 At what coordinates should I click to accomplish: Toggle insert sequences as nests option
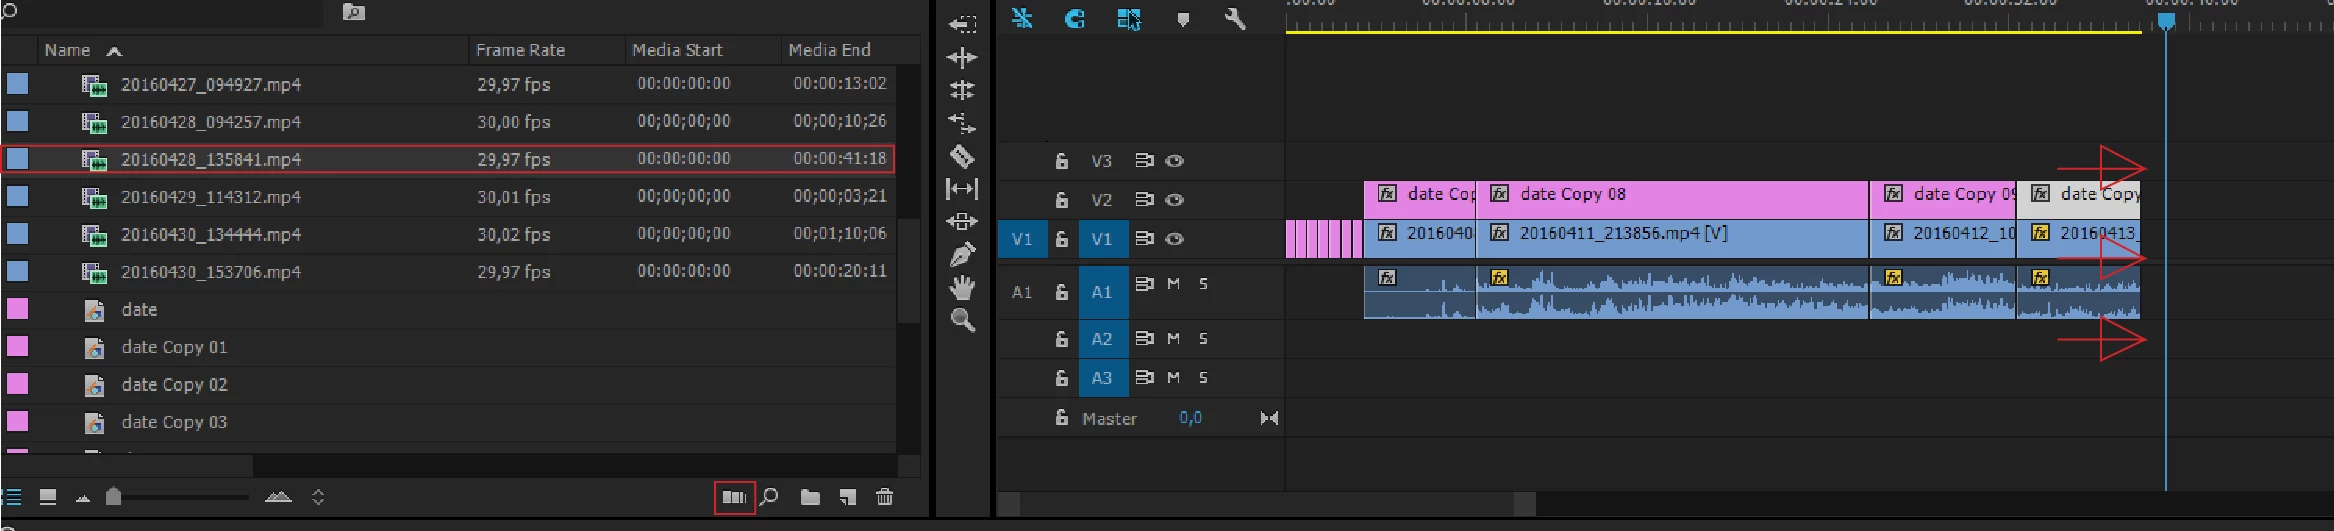[1022, 18]
